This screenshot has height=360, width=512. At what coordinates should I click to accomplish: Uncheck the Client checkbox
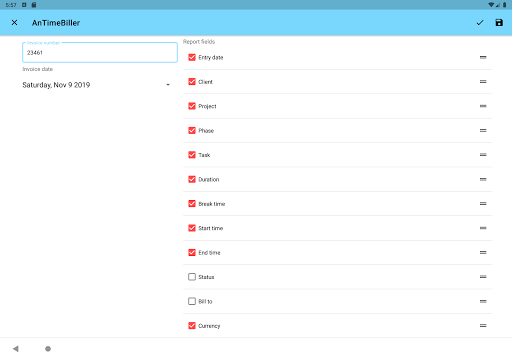192,82
